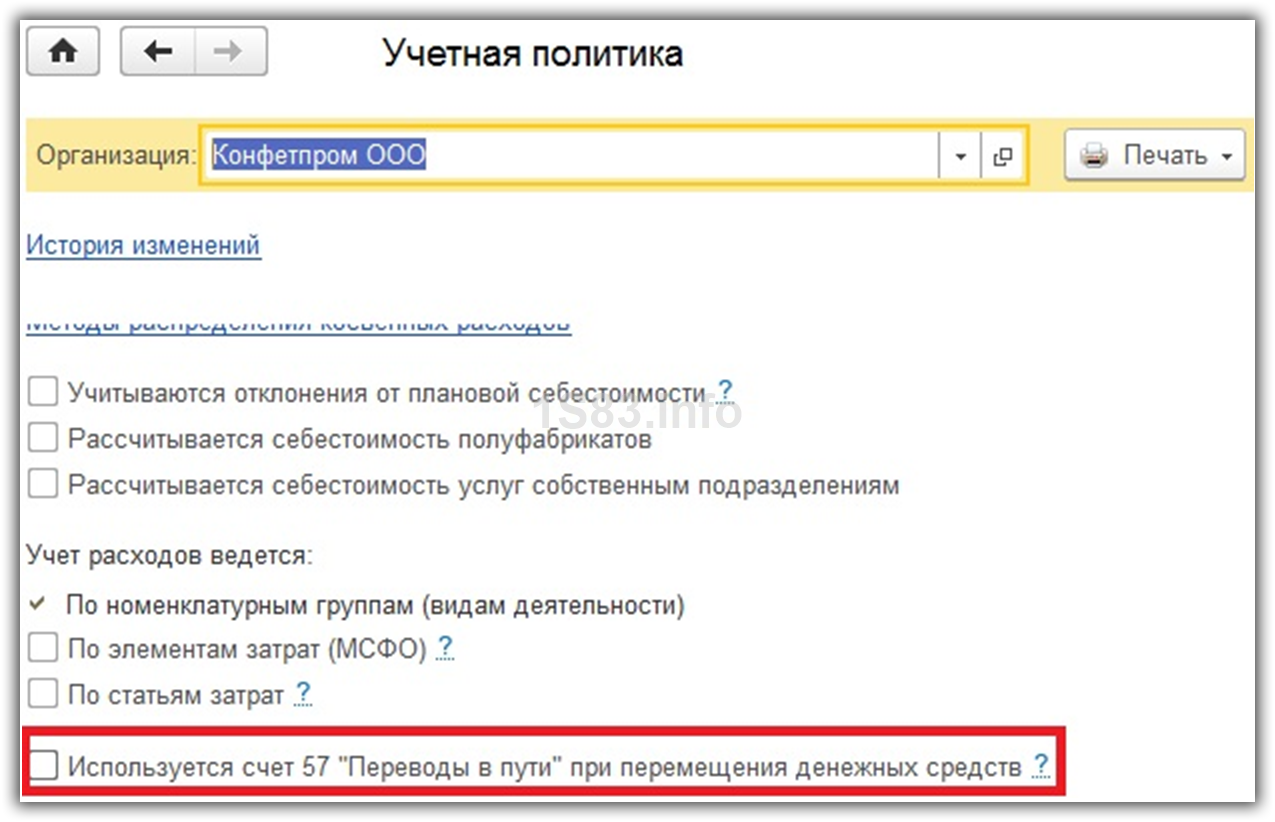Screen dimensions: 1275x822
Task: Click the Home icon button
Action: point(62,53)
